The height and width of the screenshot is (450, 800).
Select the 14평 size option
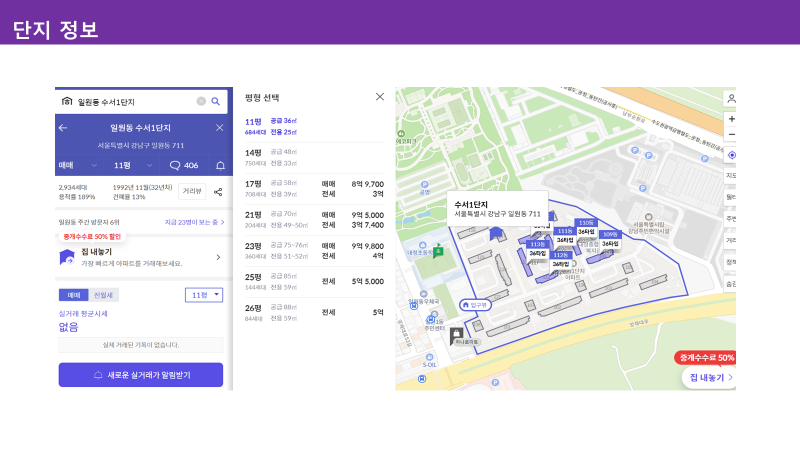click(314, 158)
